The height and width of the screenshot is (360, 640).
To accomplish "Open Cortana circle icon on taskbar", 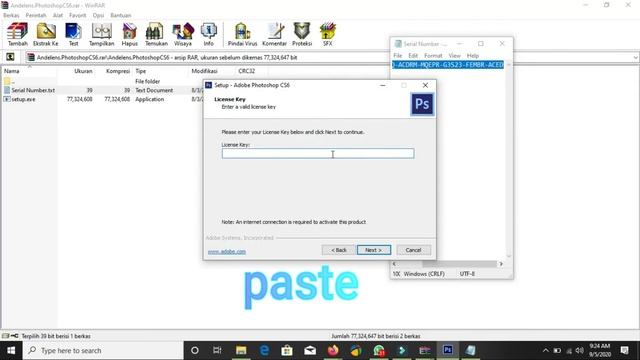I will coord(195,350).
